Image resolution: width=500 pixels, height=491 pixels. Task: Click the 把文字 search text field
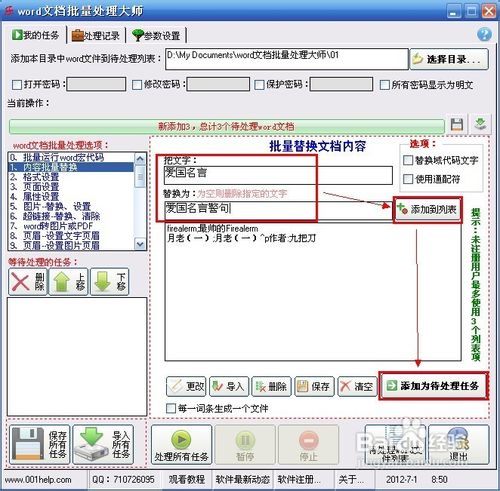pos(278,175)
